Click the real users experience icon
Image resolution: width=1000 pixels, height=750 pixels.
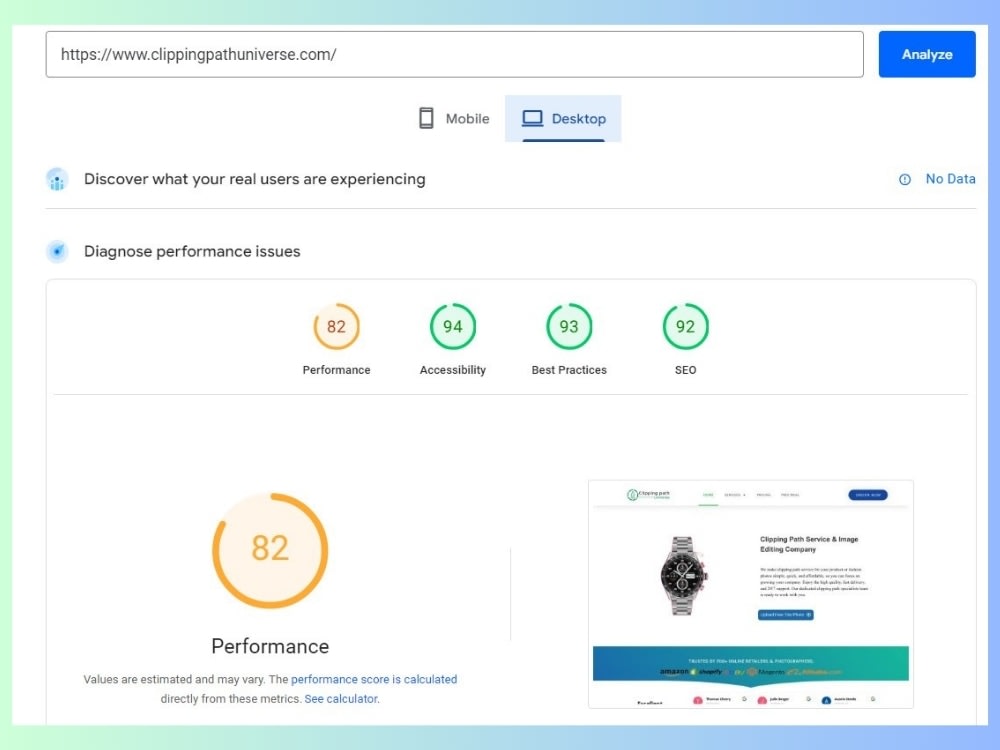pyautogui.click(x=57, y=180)
